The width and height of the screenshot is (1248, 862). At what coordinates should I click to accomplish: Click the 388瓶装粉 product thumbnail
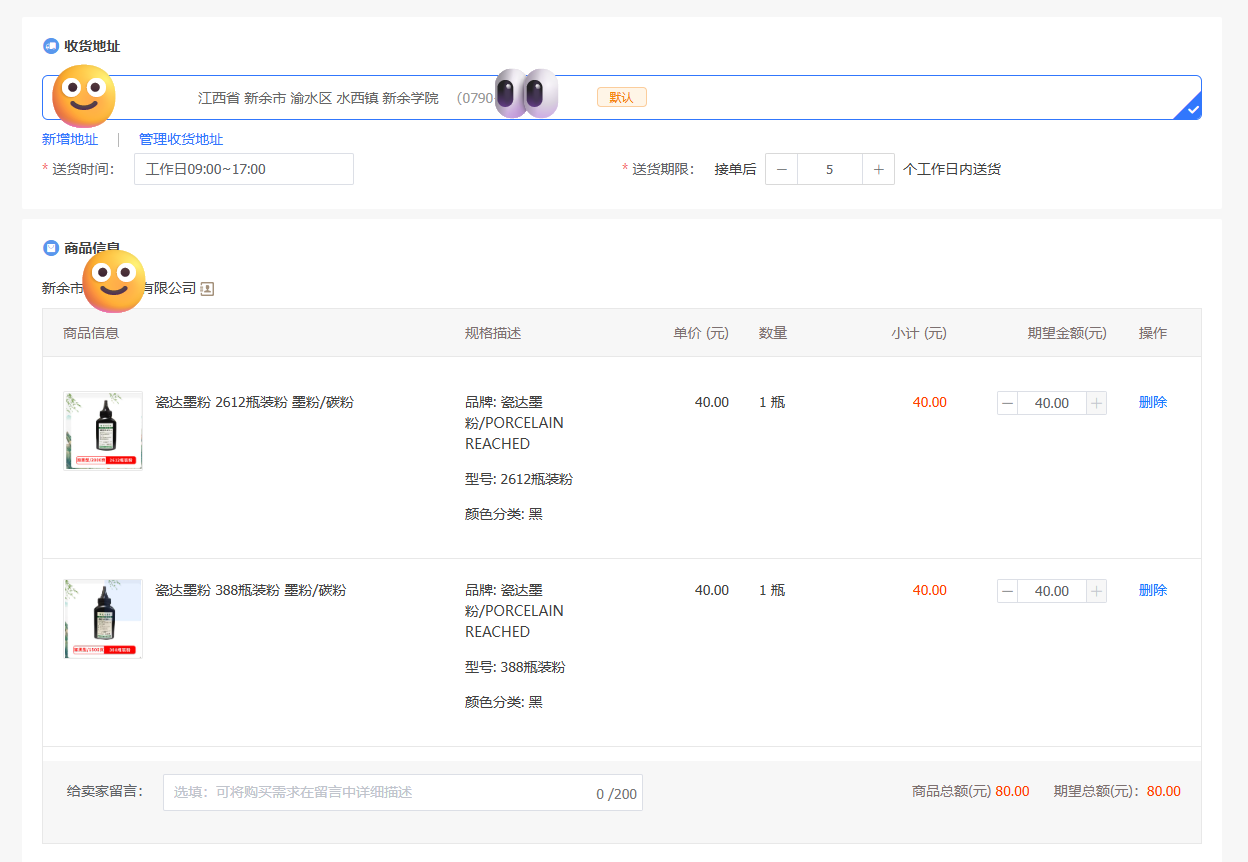(103, 619)
